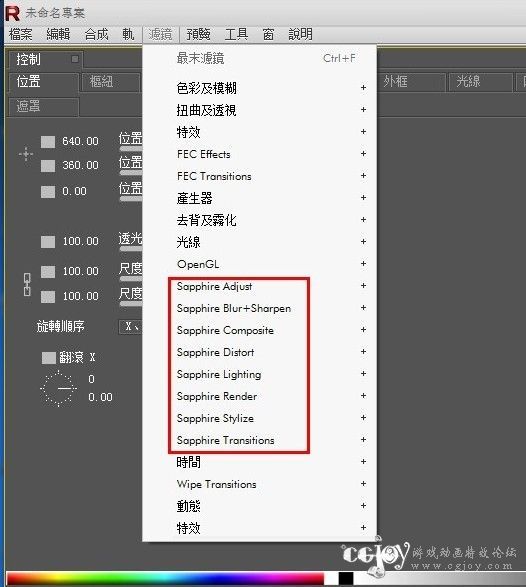Expand the 扭曲及透視 submenu
526x587 pixels.
pyautogui.click(x=259, y=110)
